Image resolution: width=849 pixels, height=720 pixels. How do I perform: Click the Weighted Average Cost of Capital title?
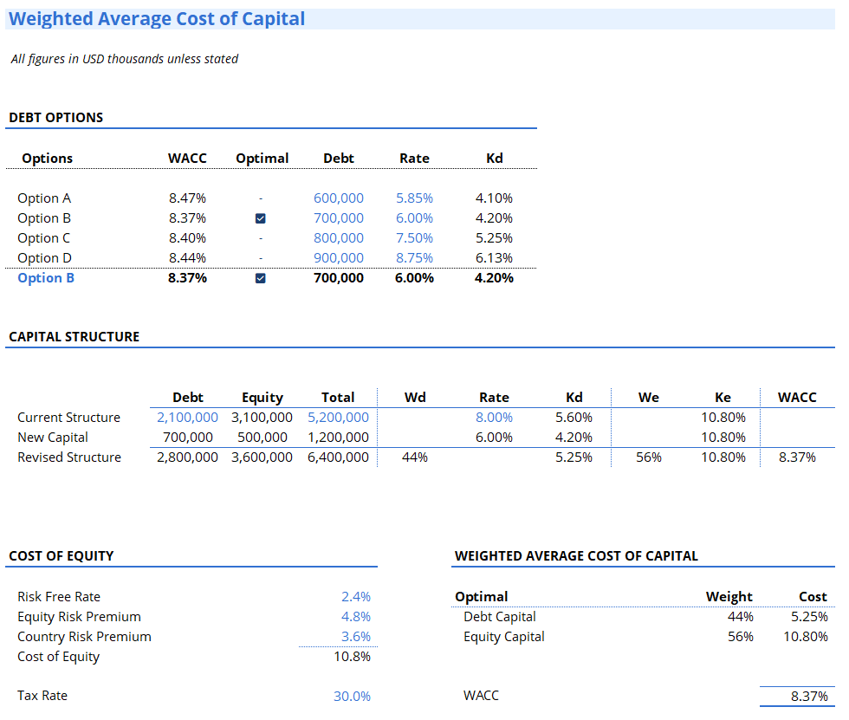[x=157, y=19]
